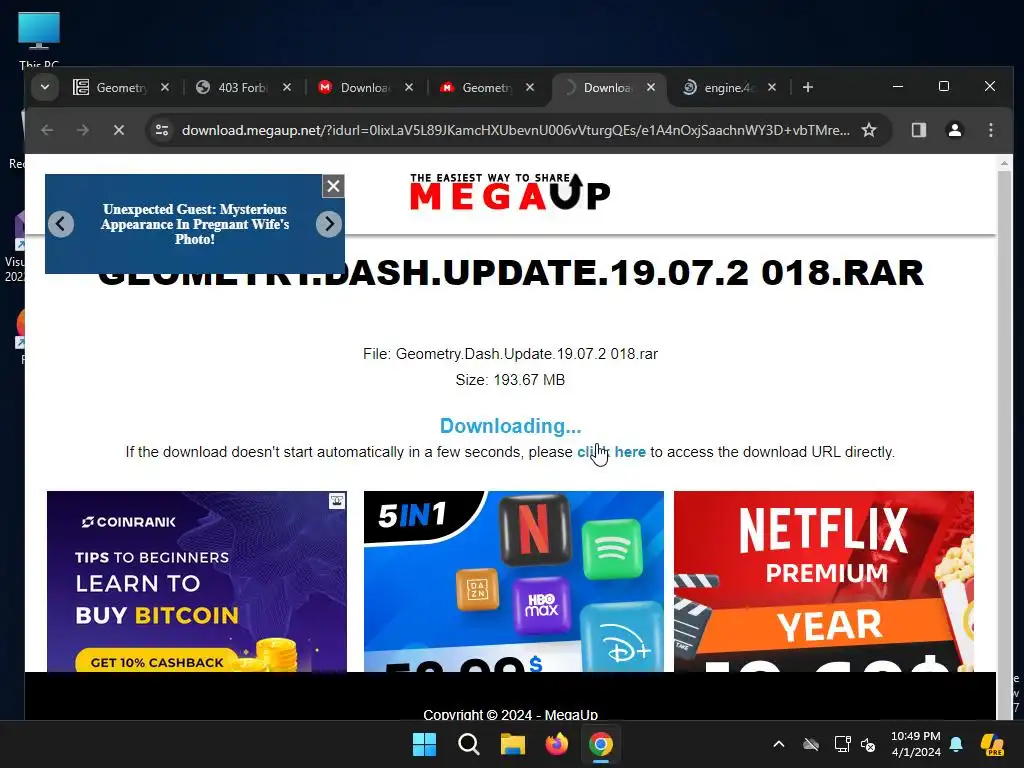The width and height of the screenshot is (1024, 768).
Task: Go forward in browser history
Action: [82, 130]
